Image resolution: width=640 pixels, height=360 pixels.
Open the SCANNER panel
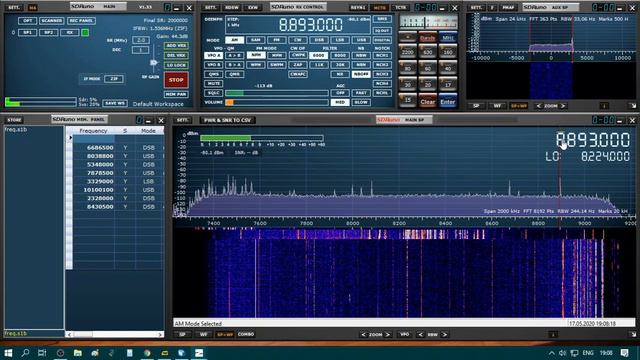click(x=52, y=20)
